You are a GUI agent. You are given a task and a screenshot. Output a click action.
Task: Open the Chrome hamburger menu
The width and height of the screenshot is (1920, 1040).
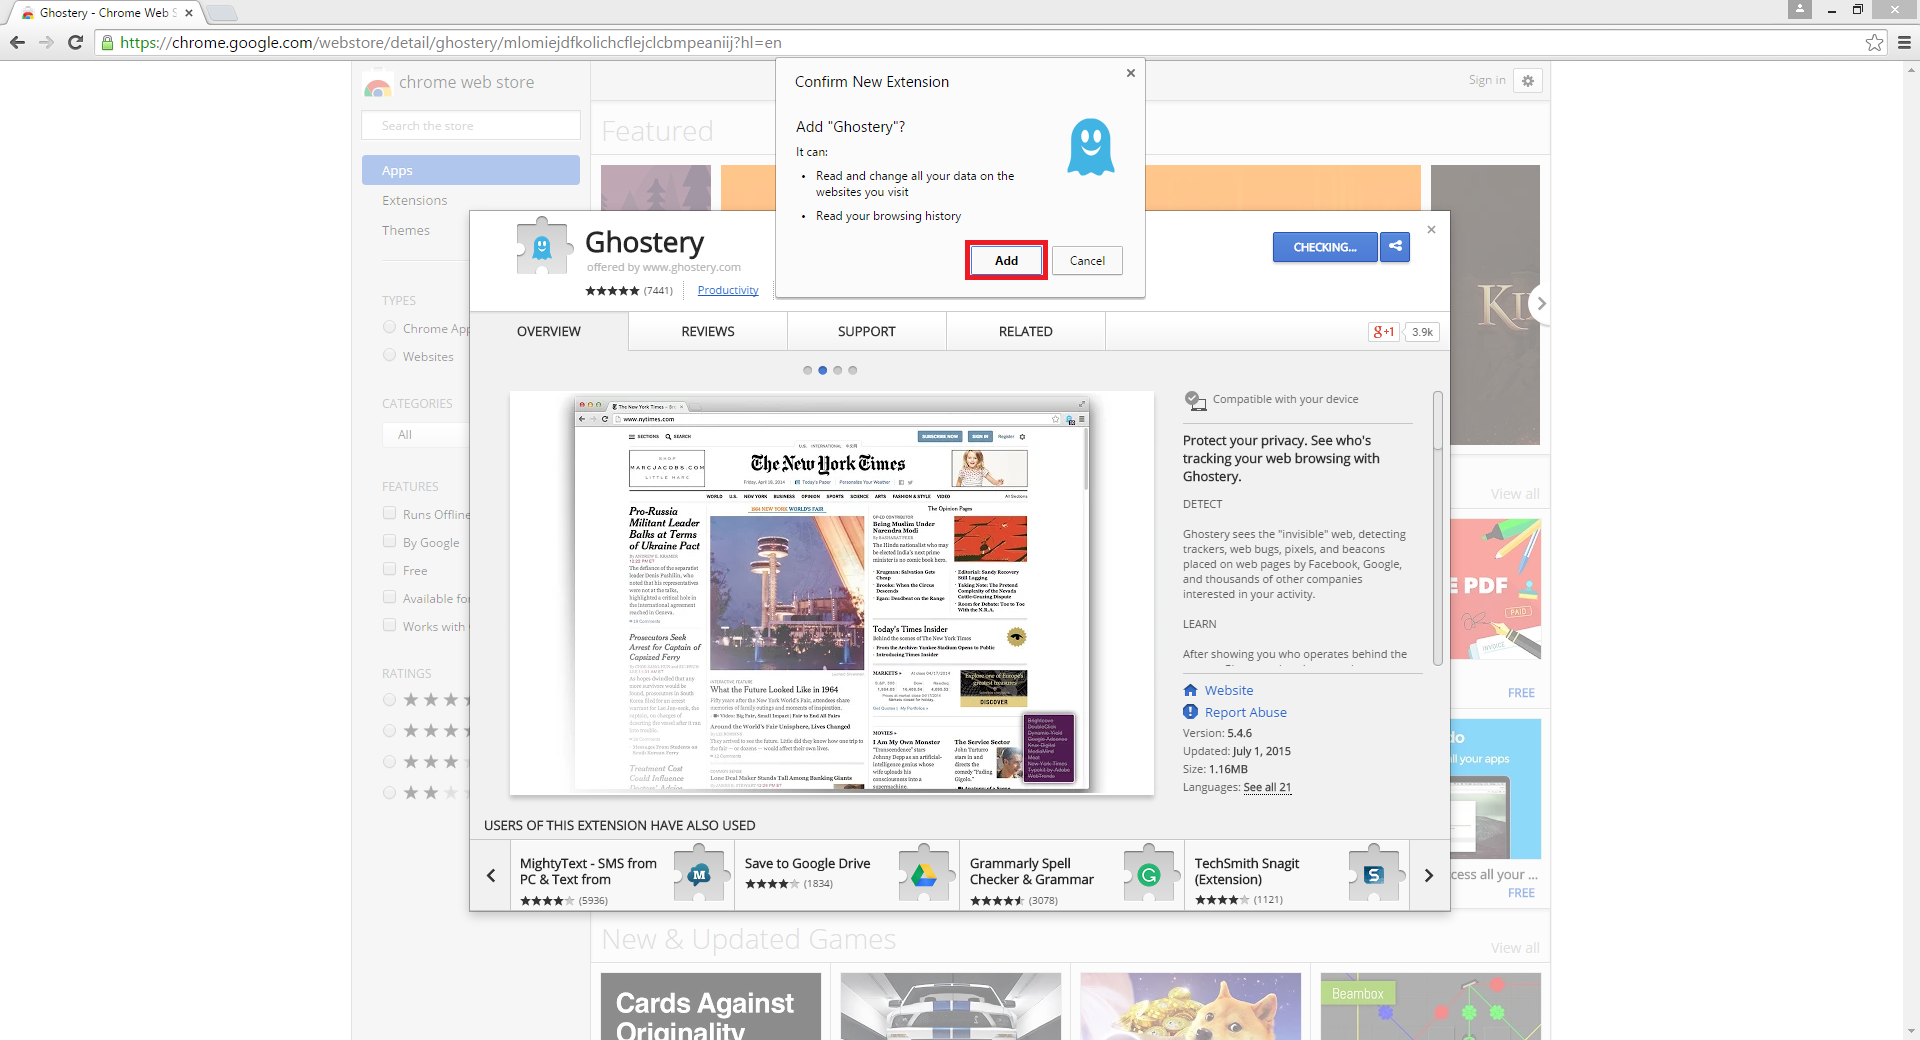click(1904, 42)
